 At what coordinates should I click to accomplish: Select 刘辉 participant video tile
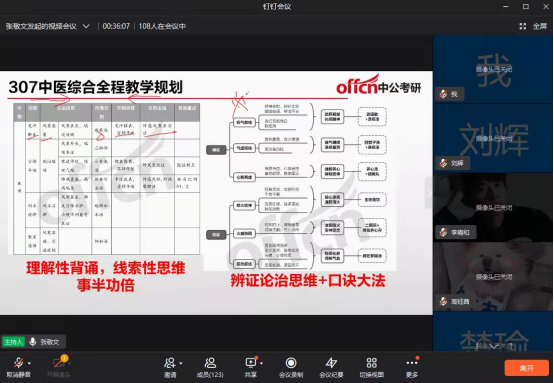pyautogui.click(x=493, y=139)
